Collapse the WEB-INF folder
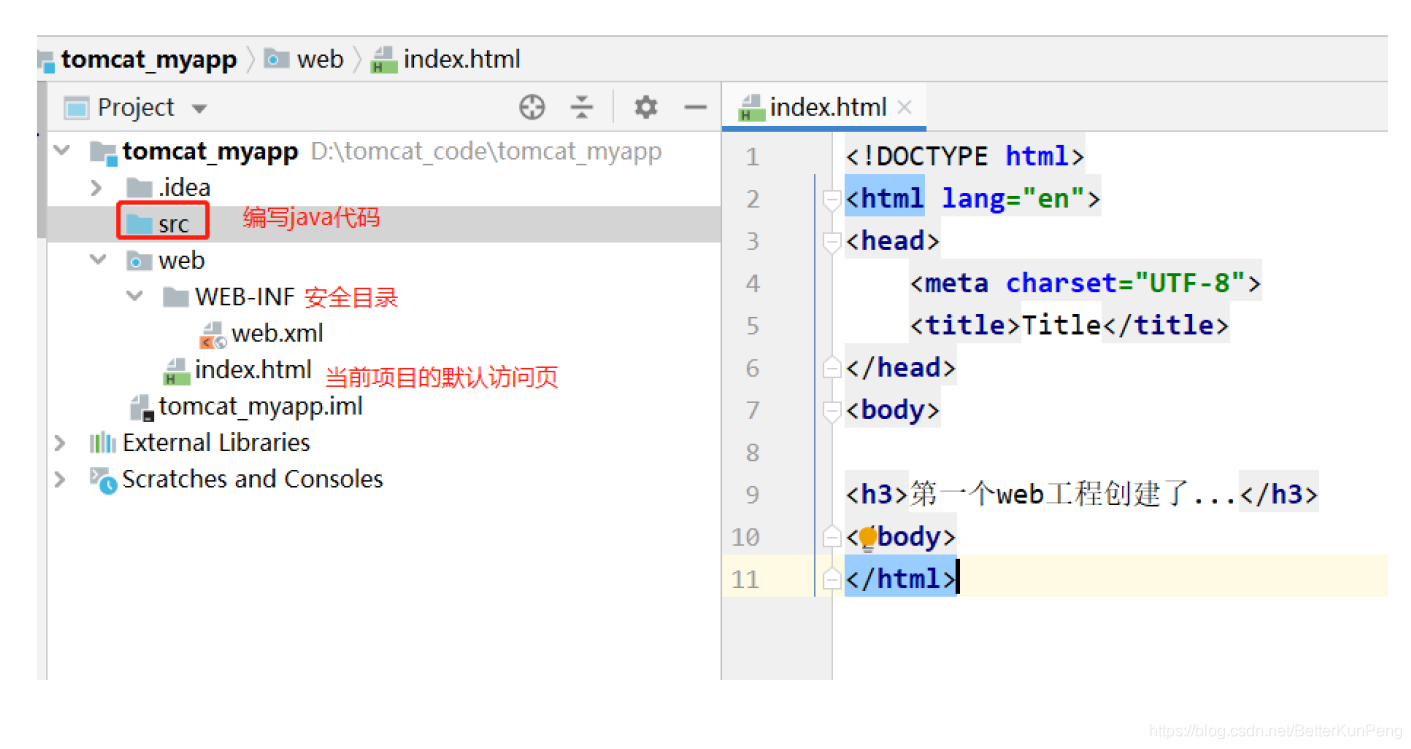 pos(134,297)
